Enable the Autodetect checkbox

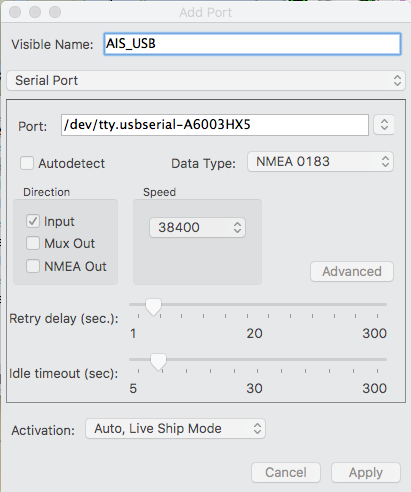(27, 163)
